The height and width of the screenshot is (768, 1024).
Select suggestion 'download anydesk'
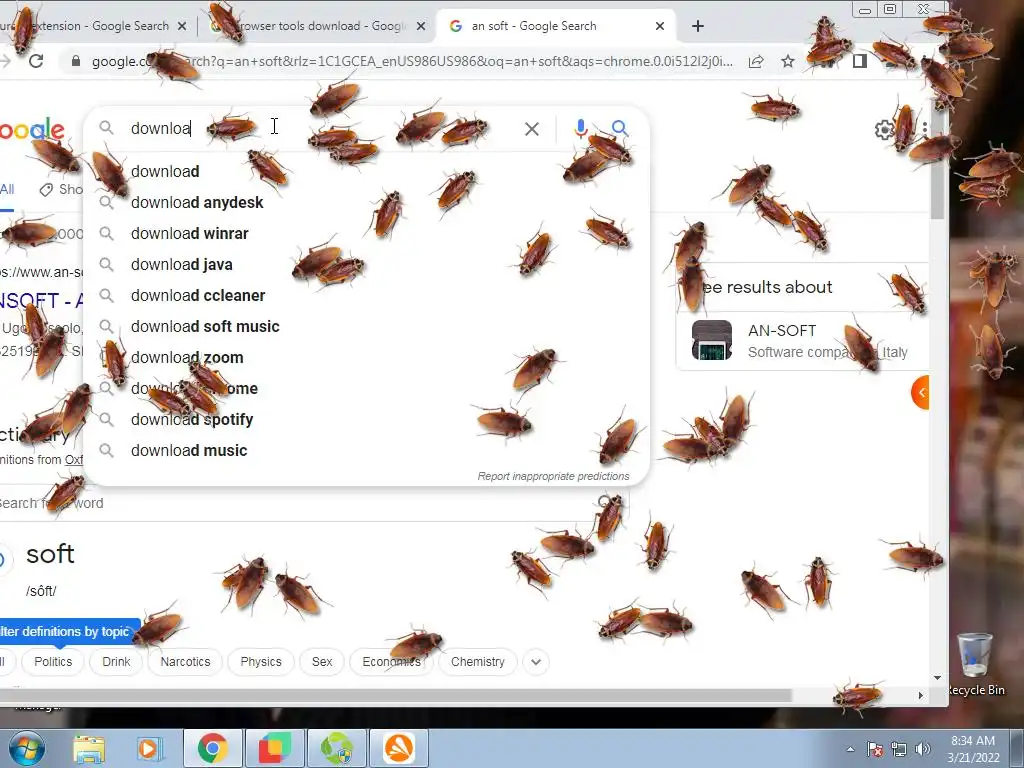point(366,202)
